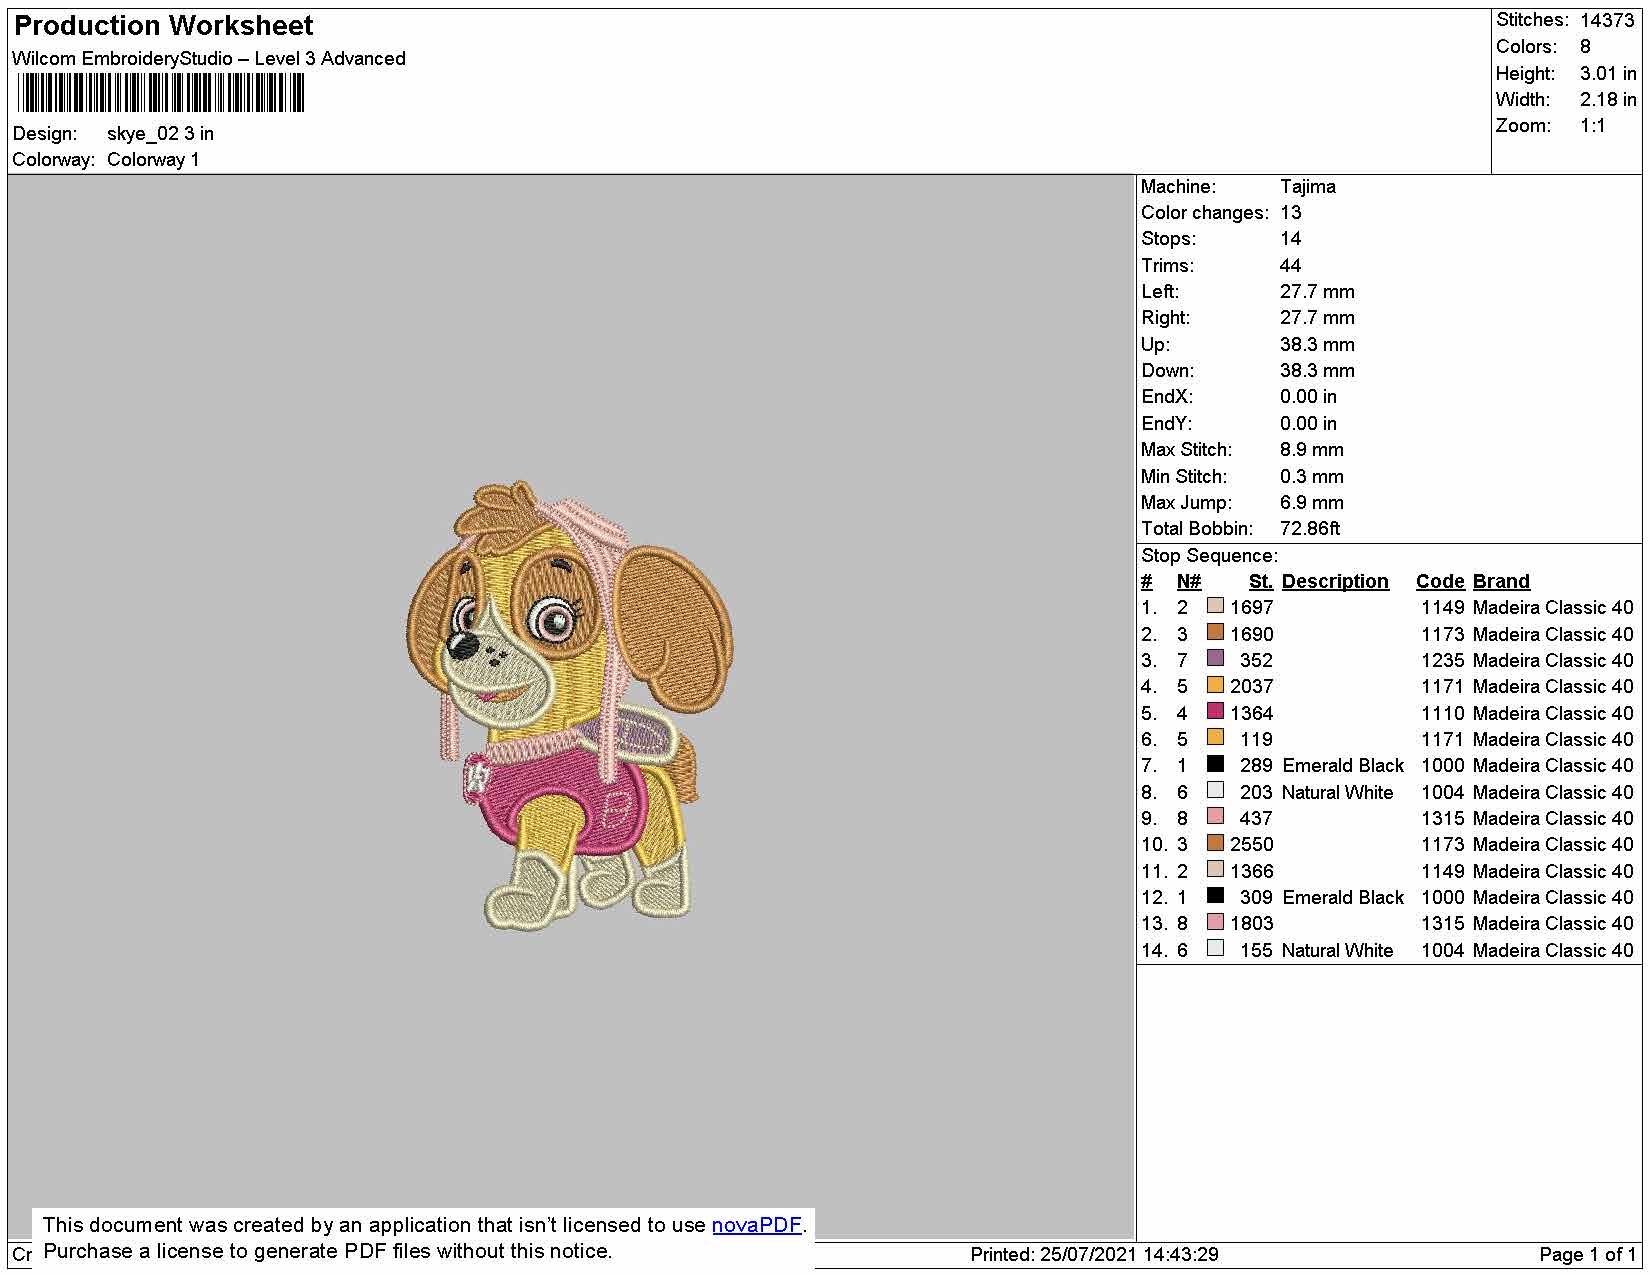Select the black swatch for stop 12
Image resolution: width=1650 pixels, height=1275 pixels.
[1215, 895]
